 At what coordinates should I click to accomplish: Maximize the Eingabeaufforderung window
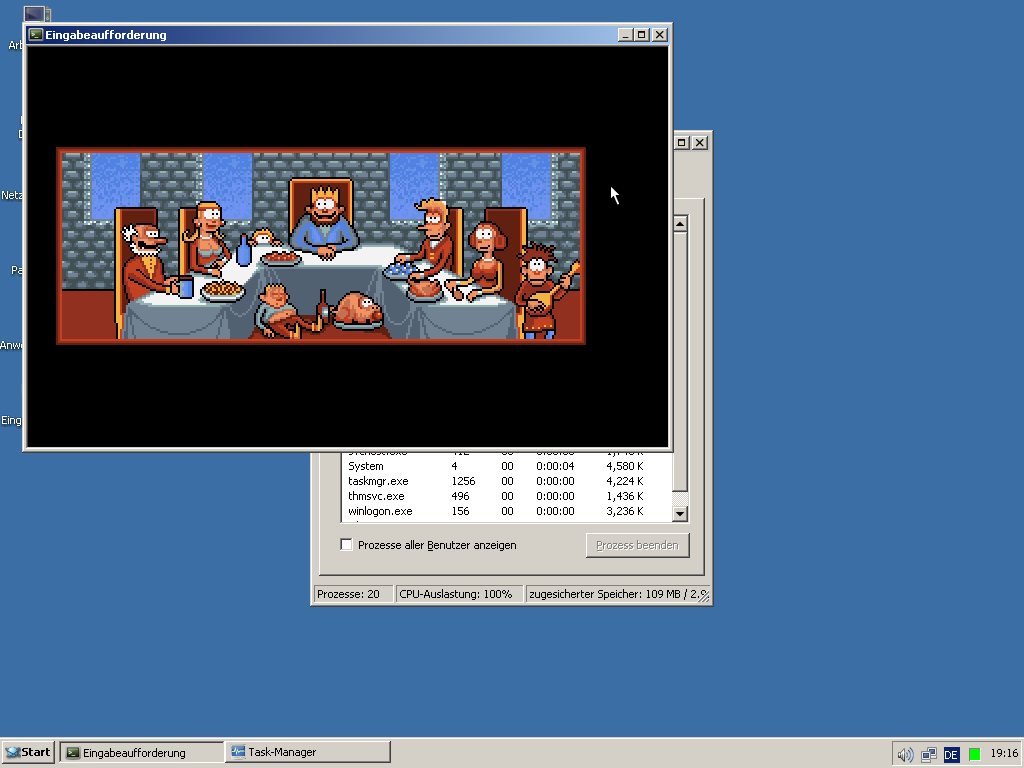(642, 35)
